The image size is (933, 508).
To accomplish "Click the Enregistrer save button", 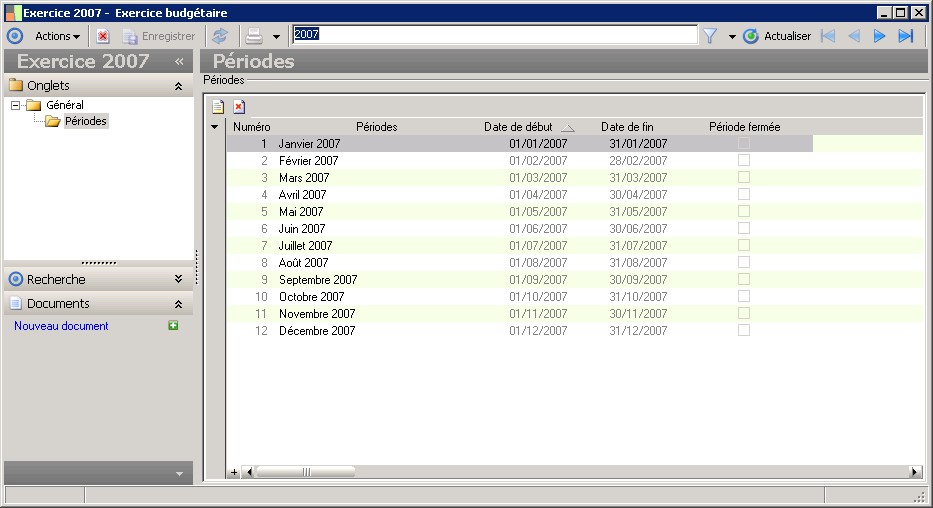I will [159, 36].
